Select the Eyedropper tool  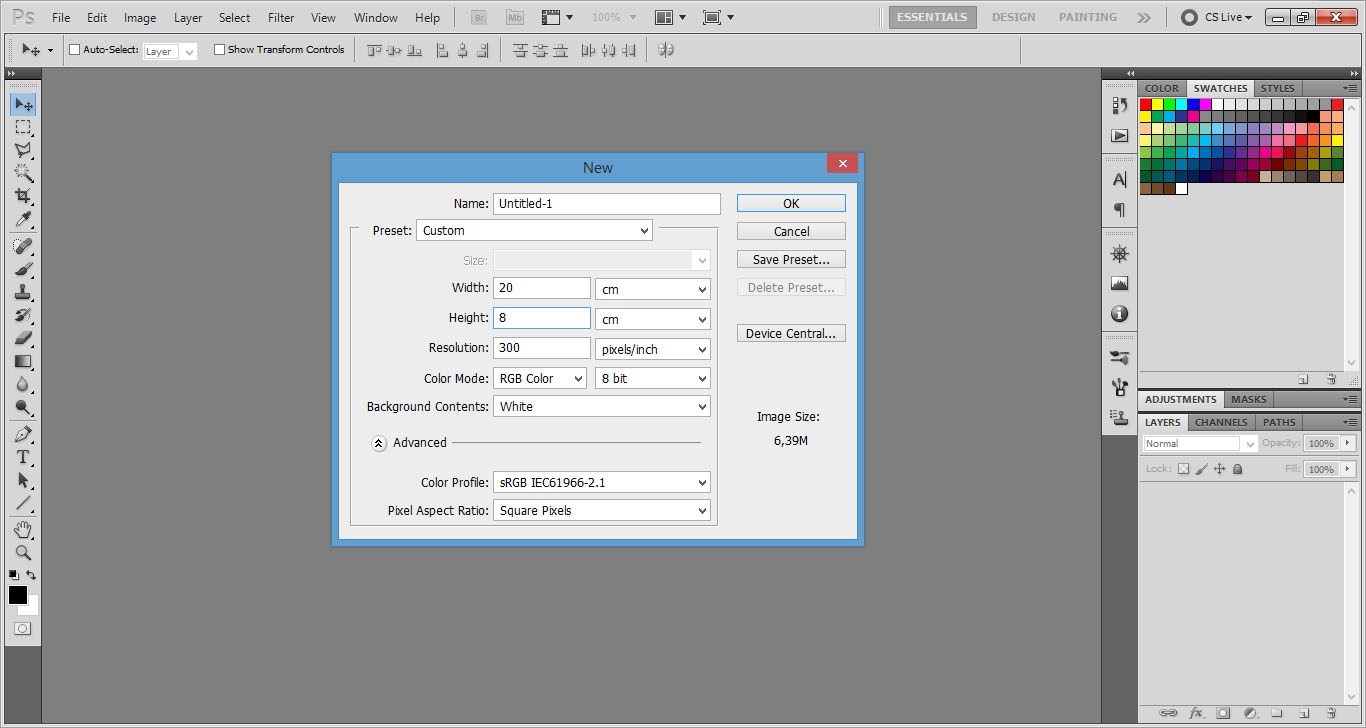point(22,220)
